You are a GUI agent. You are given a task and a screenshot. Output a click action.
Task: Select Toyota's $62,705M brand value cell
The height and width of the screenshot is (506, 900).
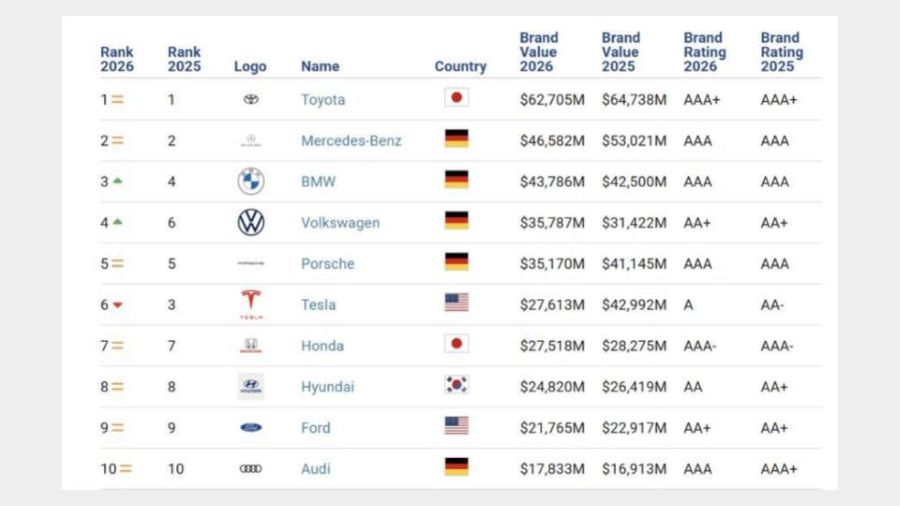pos(552,99)
